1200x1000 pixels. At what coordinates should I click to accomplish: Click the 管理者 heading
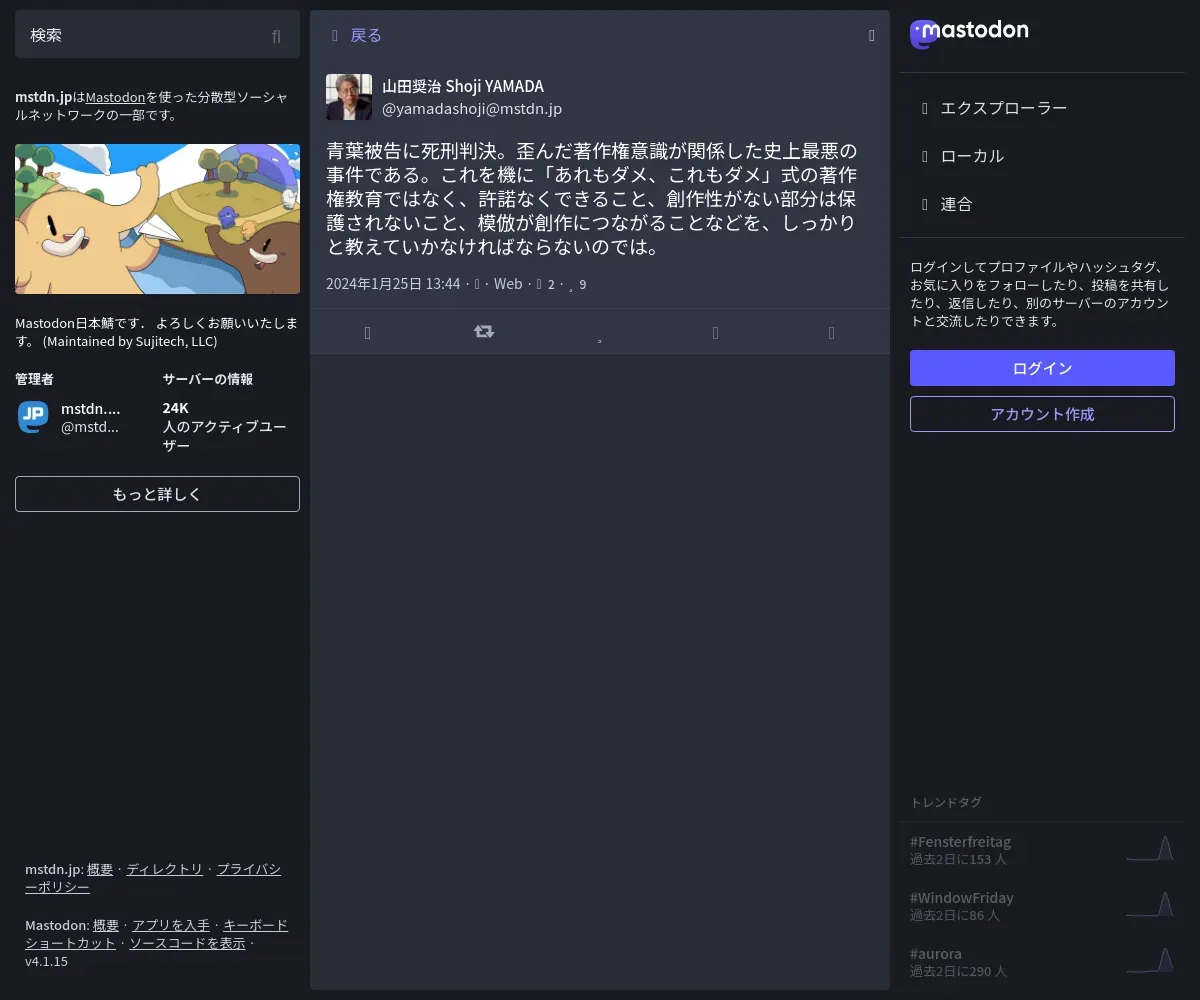coord(34,379)
